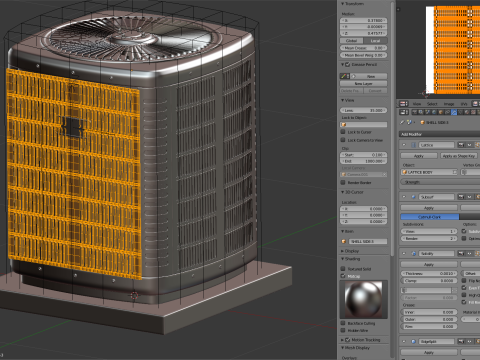Toggle EdgeSplit modifier render camera icon
Viewport: 480px width, 360px height.
click(x=461, y=342)
